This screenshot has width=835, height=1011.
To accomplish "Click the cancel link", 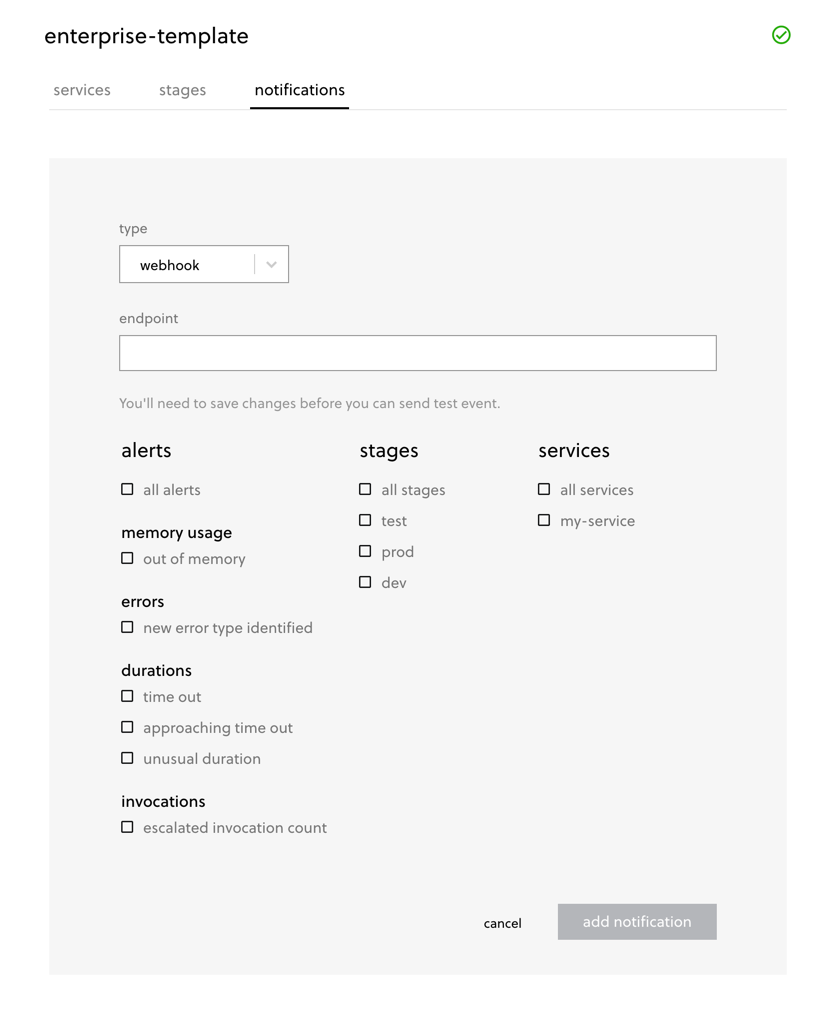I will pyautogui.click(x=502, y=923).
